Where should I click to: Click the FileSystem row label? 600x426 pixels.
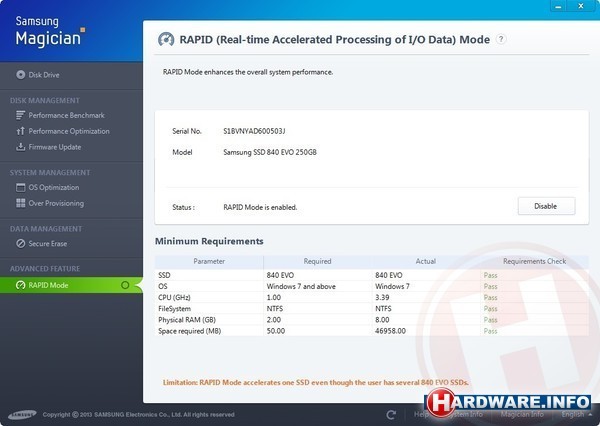(174, 308)
